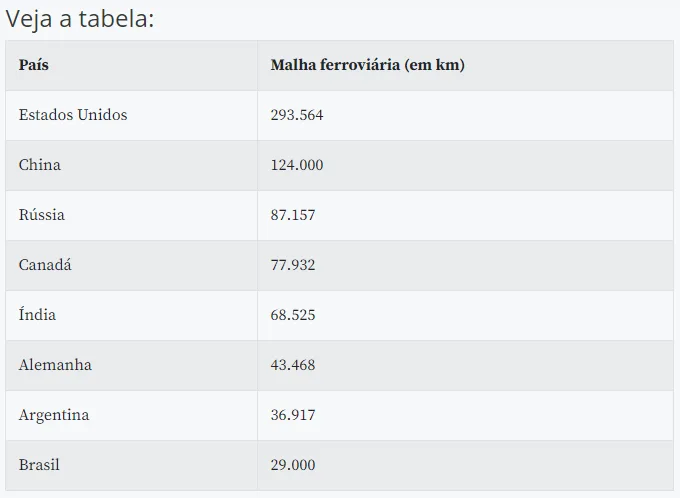This screenshot has height=498, width=680.
Task: Click the value 87.157
Action: pyautogui.click(x=293, y=215)
